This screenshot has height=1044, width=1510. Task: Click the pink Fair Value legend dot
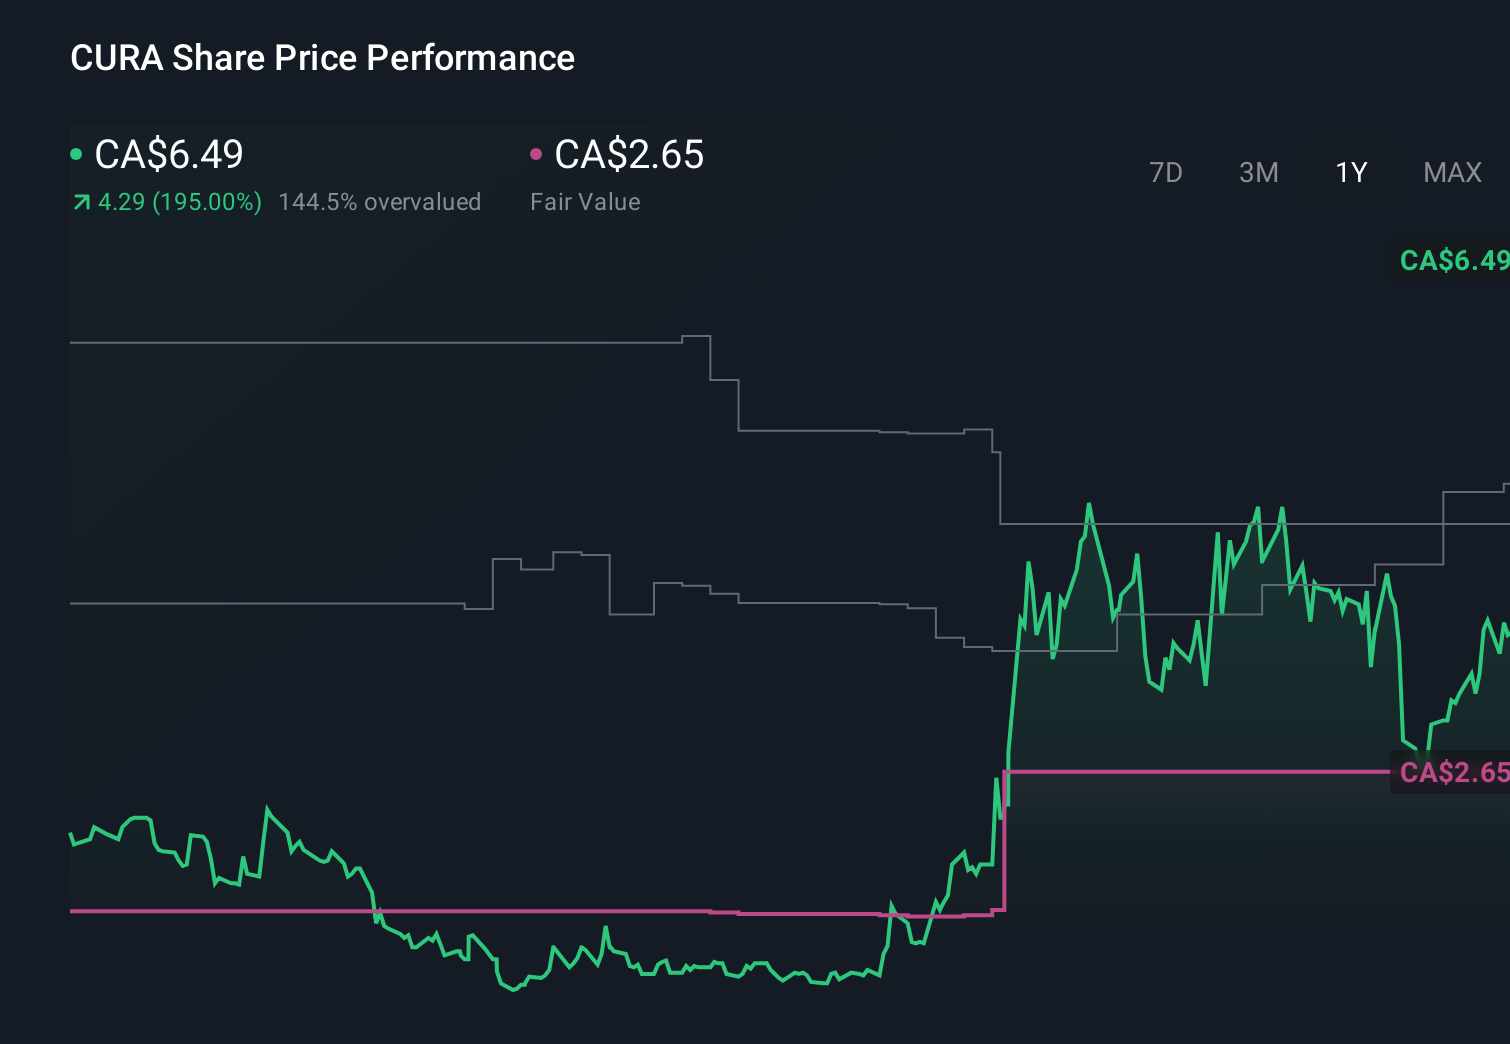(x=537, y=153)
